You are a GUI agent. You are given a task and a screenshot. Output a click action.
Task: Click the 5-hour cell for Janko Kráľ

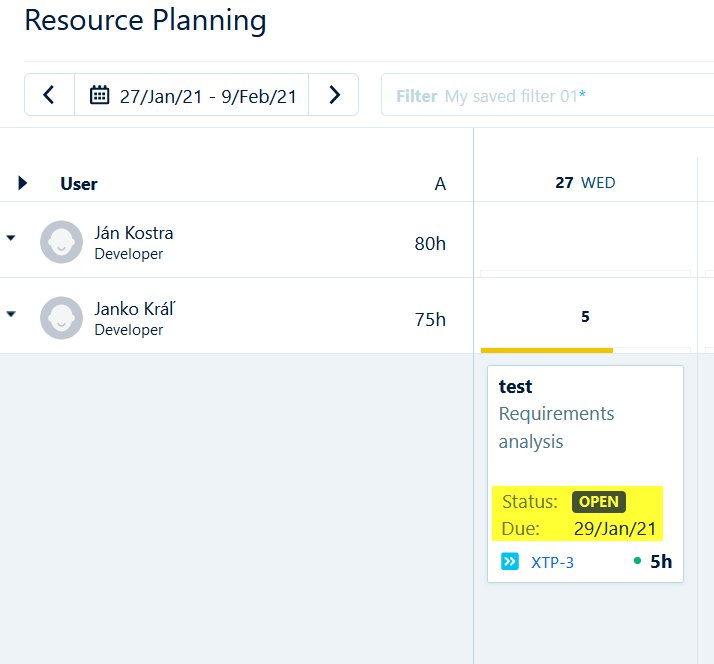pyautogui.click(x=585, y=317)
